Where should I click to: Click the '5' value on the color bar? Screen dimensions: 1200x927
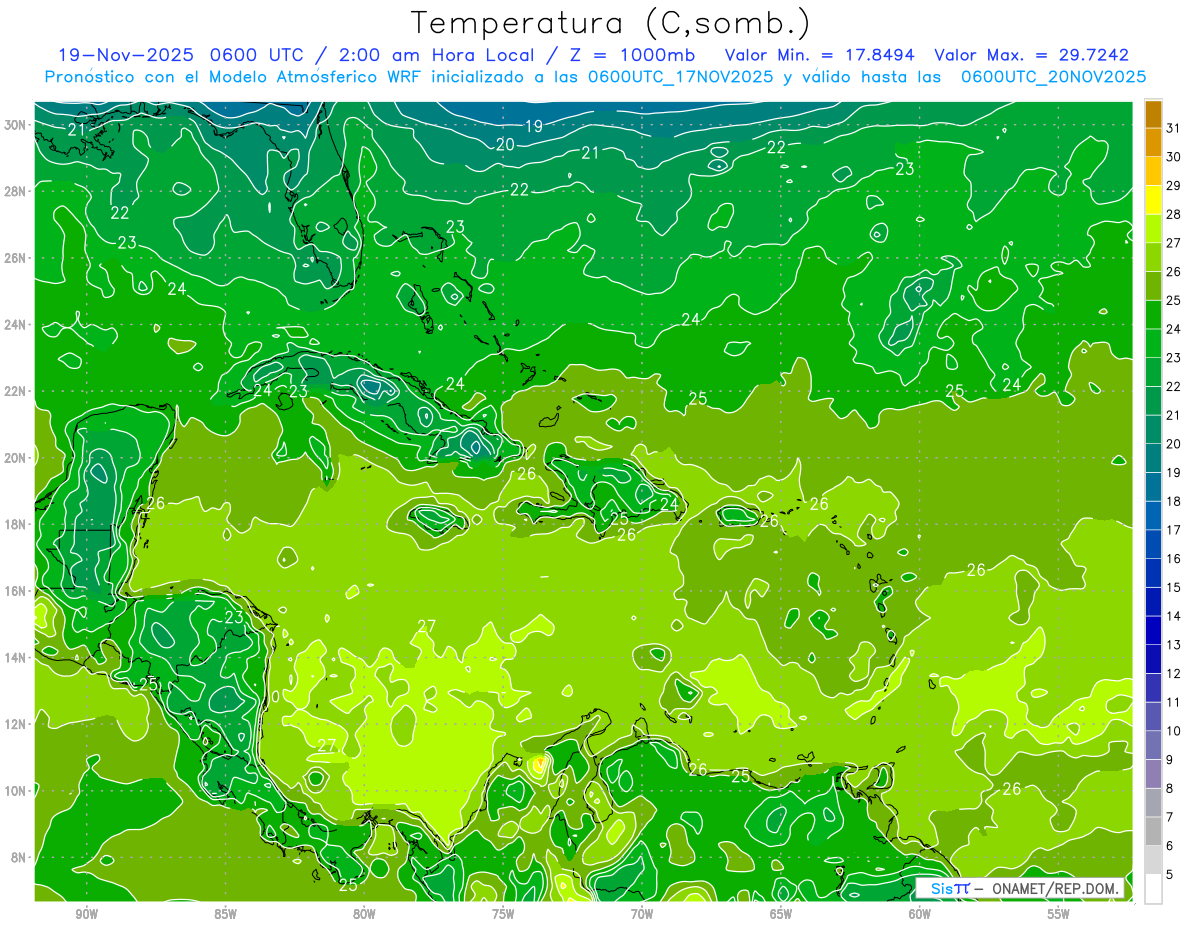pyautogui.click(x=1171, y=875)
